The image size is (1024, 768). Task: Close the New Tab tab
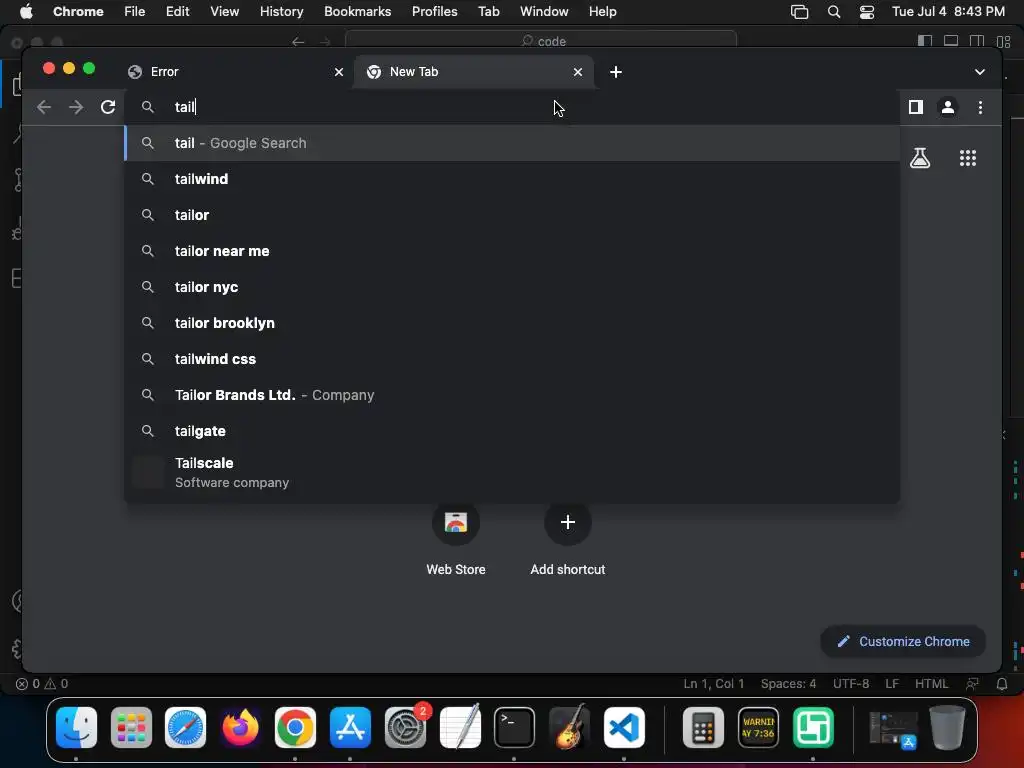coord(578,72)
